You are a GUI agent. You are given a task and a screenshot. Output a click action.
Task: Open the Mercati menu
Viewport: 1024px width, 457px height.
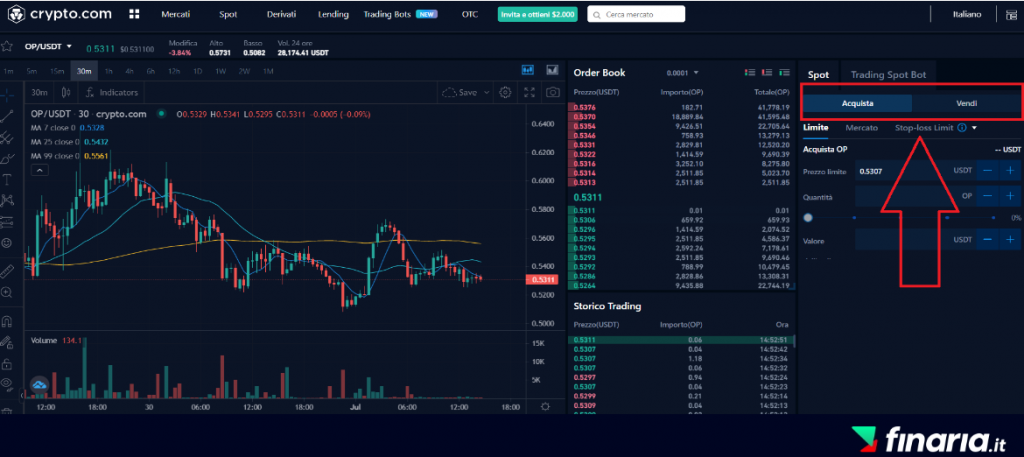(x=176, y=14)
